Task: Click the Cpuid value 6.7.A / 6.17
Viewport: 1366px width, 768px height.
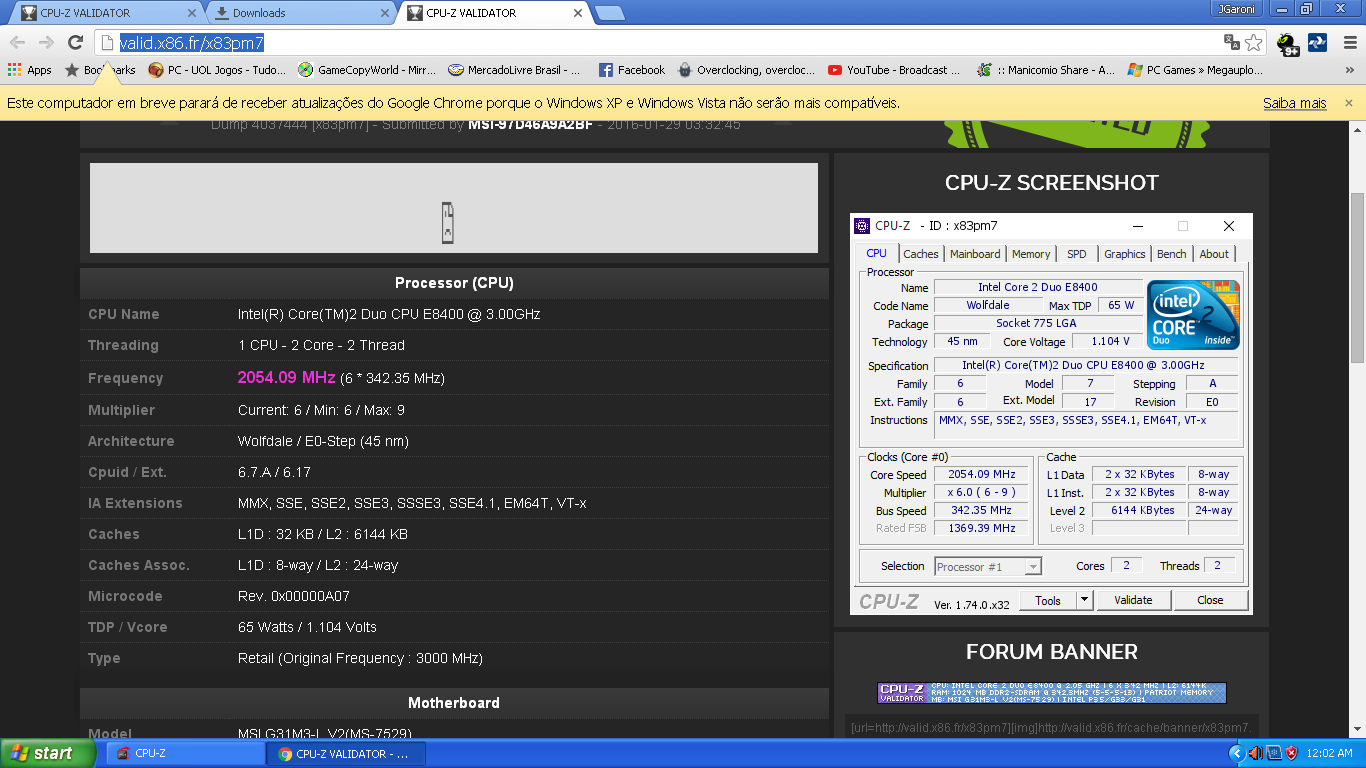Action: (274, 472)
